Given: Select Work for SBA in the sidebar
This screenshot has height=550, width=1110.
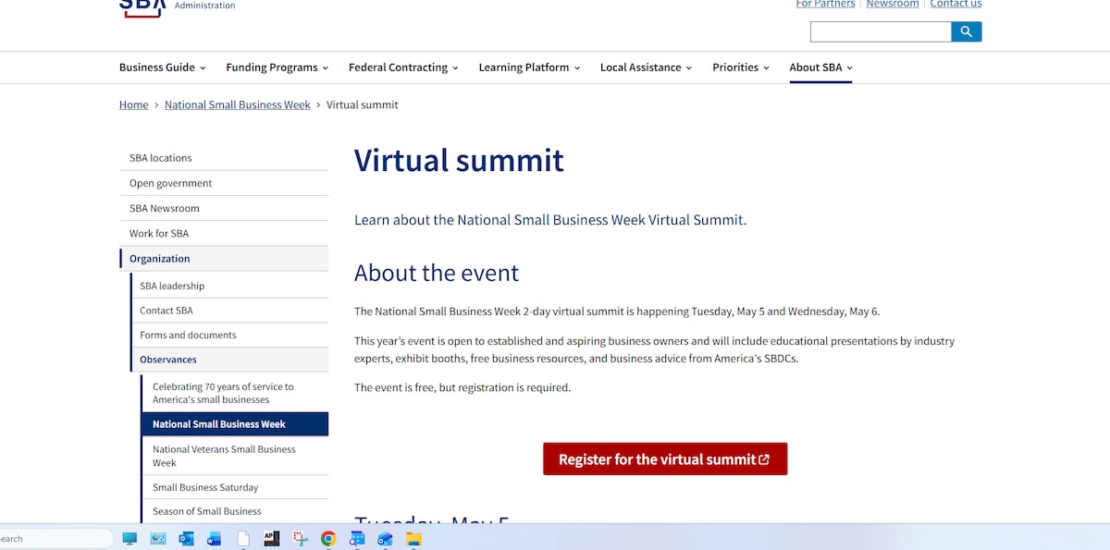Looking at the screenshot, I should (x=224, y=234).
